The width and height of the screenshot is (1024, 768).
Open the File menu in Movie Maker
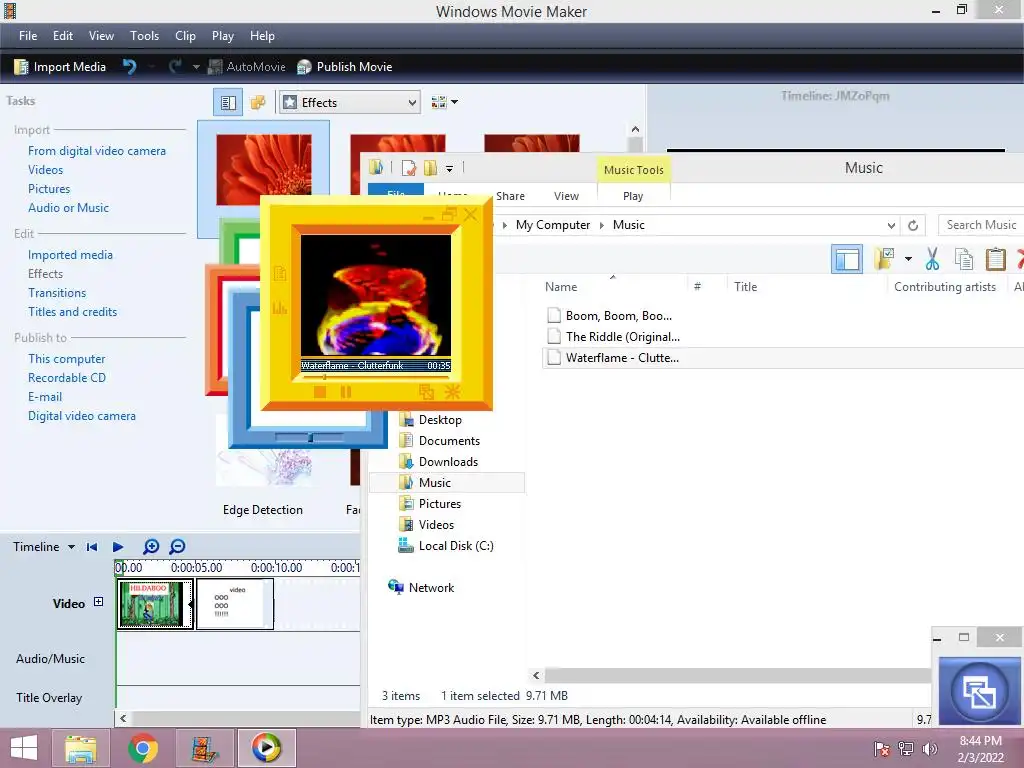click(x=28, y=36)
